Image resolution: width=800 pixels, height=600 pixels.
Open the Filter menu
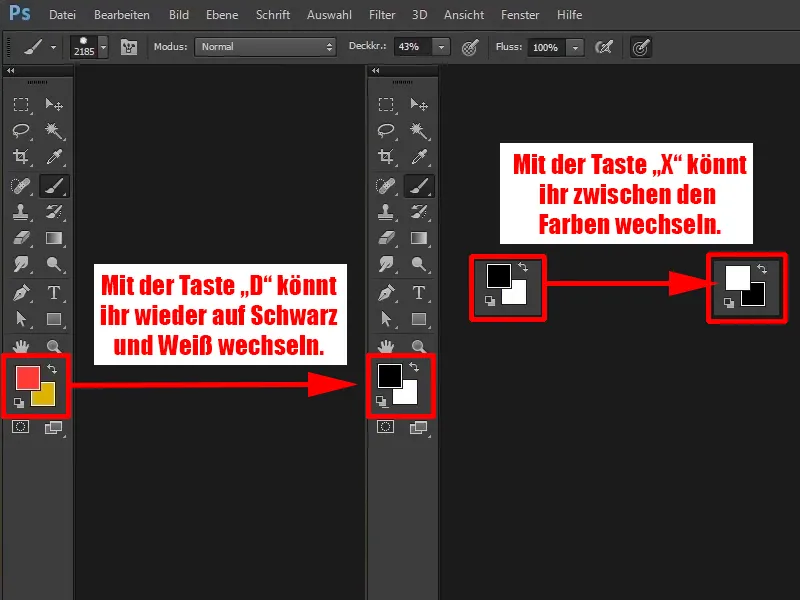click(382, 15)
